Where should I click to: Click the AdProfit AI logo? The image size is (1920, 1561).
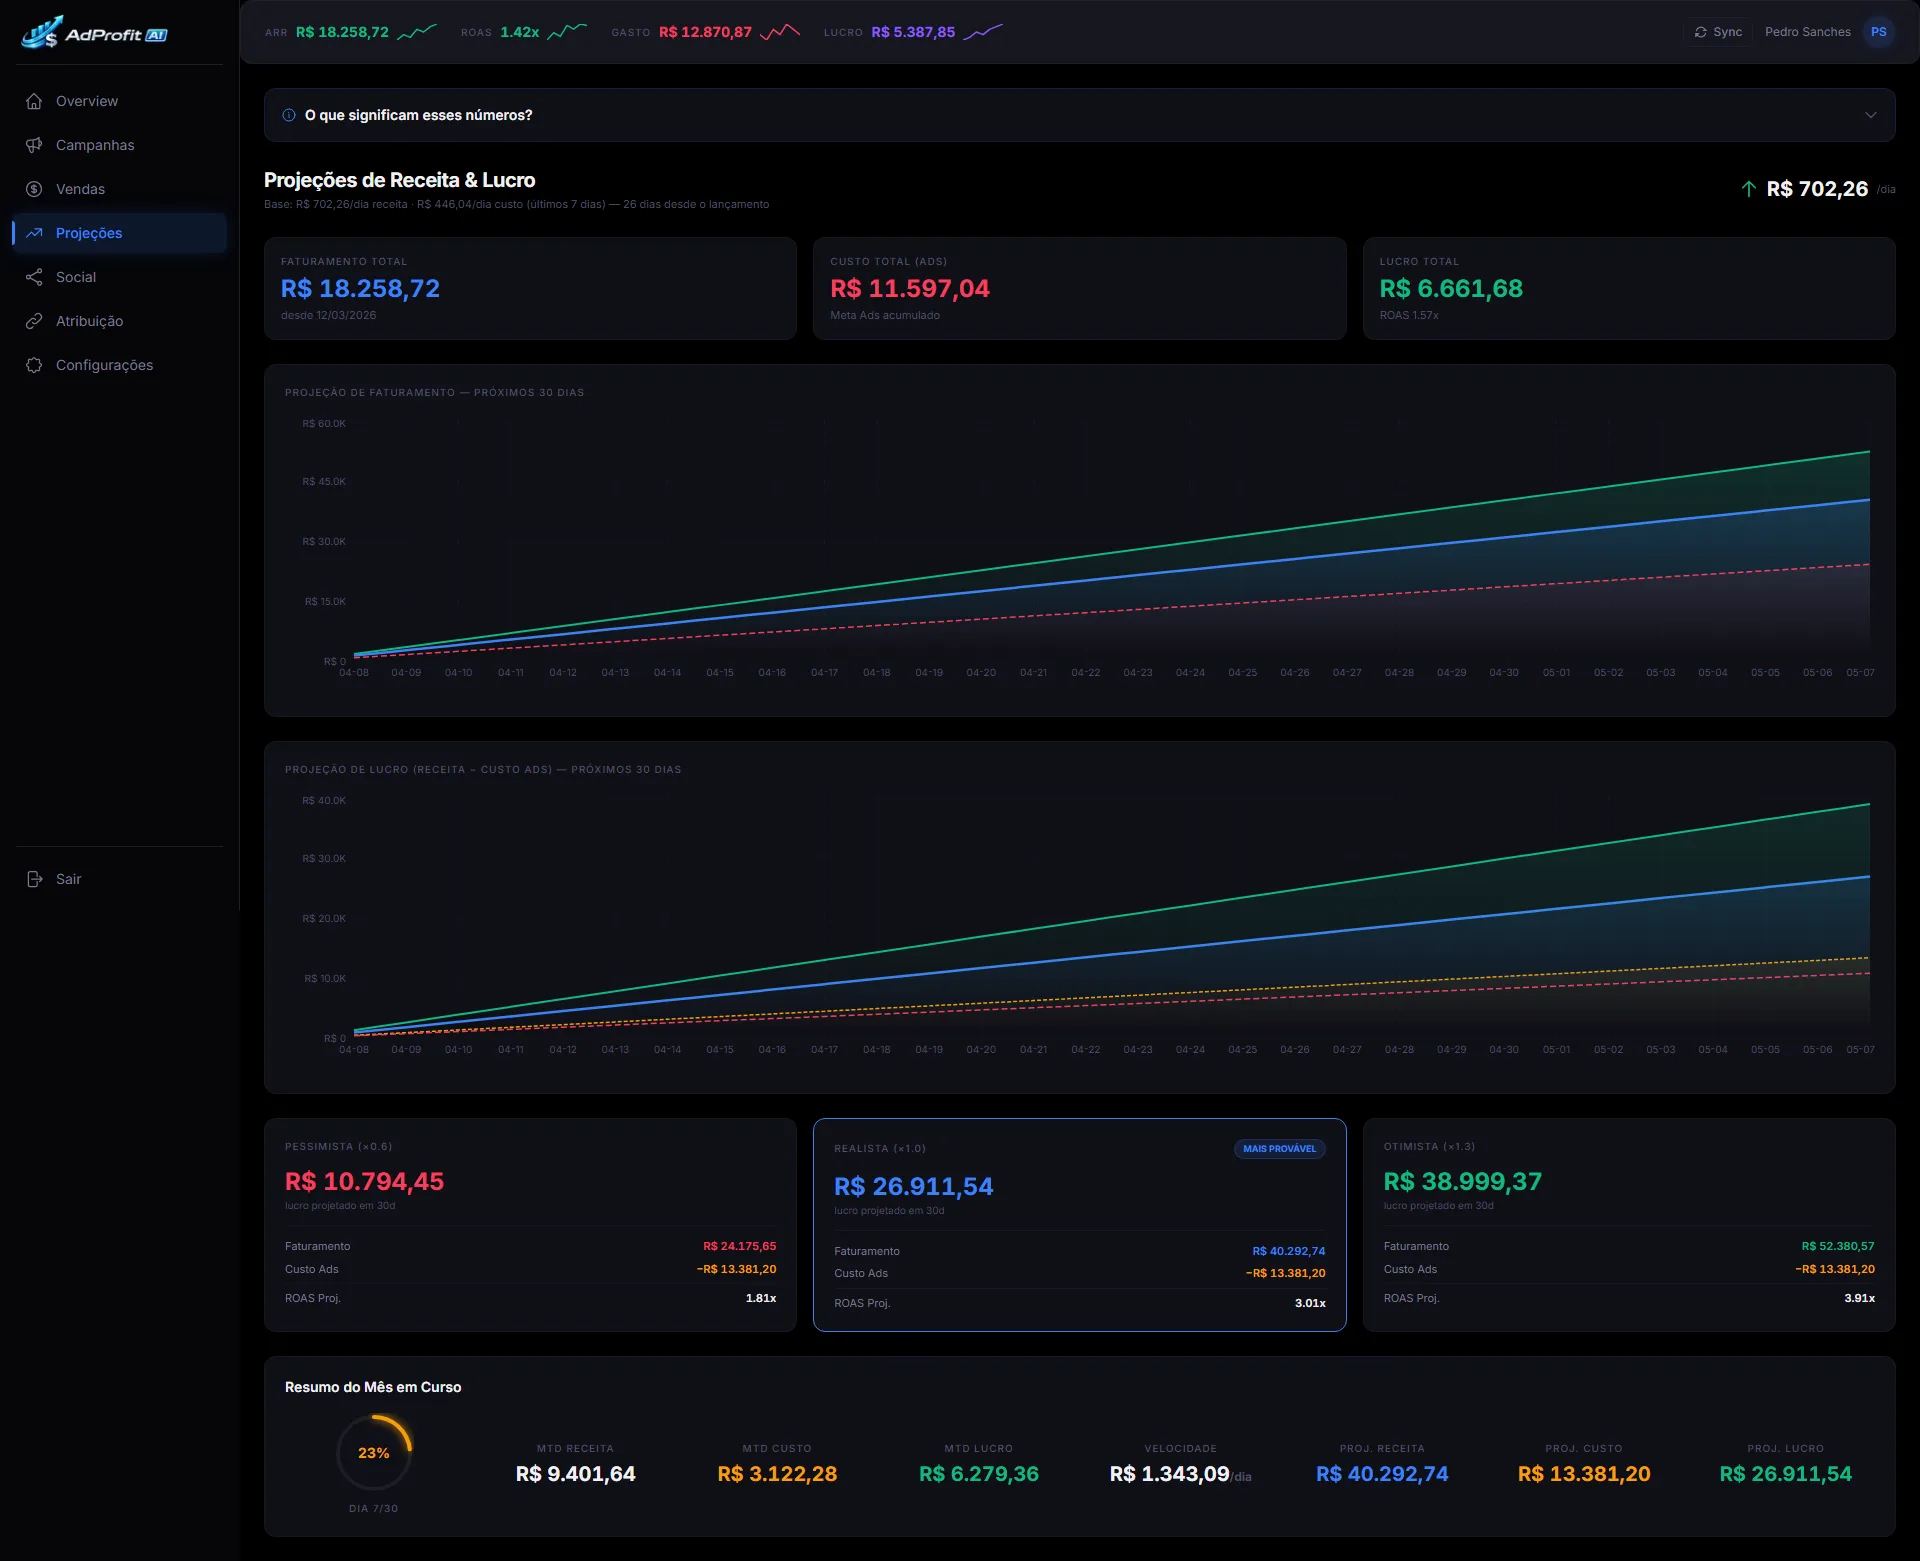pos(95,33)
